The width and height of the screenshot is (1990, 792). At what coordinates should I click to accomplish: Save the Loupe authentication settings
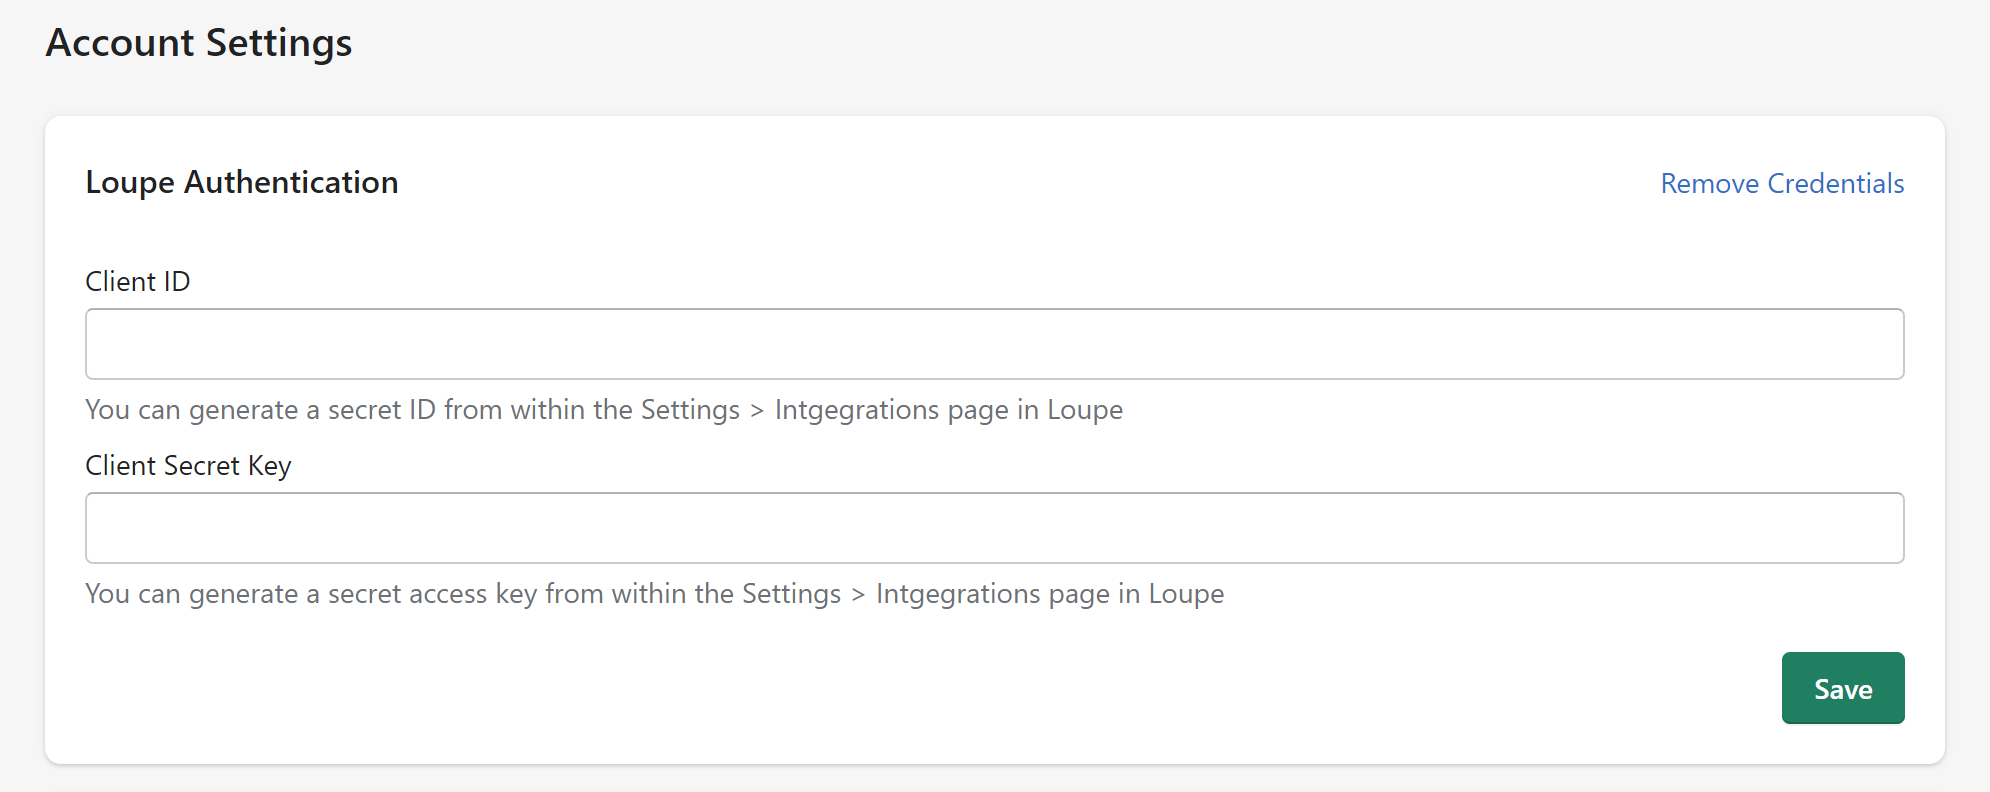(1843, 688)
